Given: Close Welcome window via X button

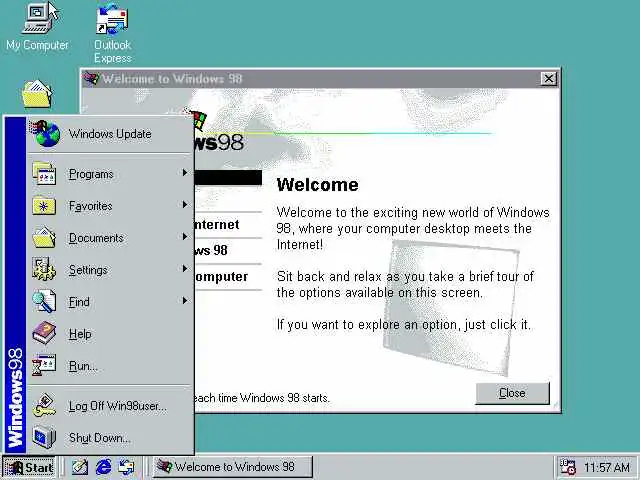Looking at the screenshot, I should click(549, 78).
